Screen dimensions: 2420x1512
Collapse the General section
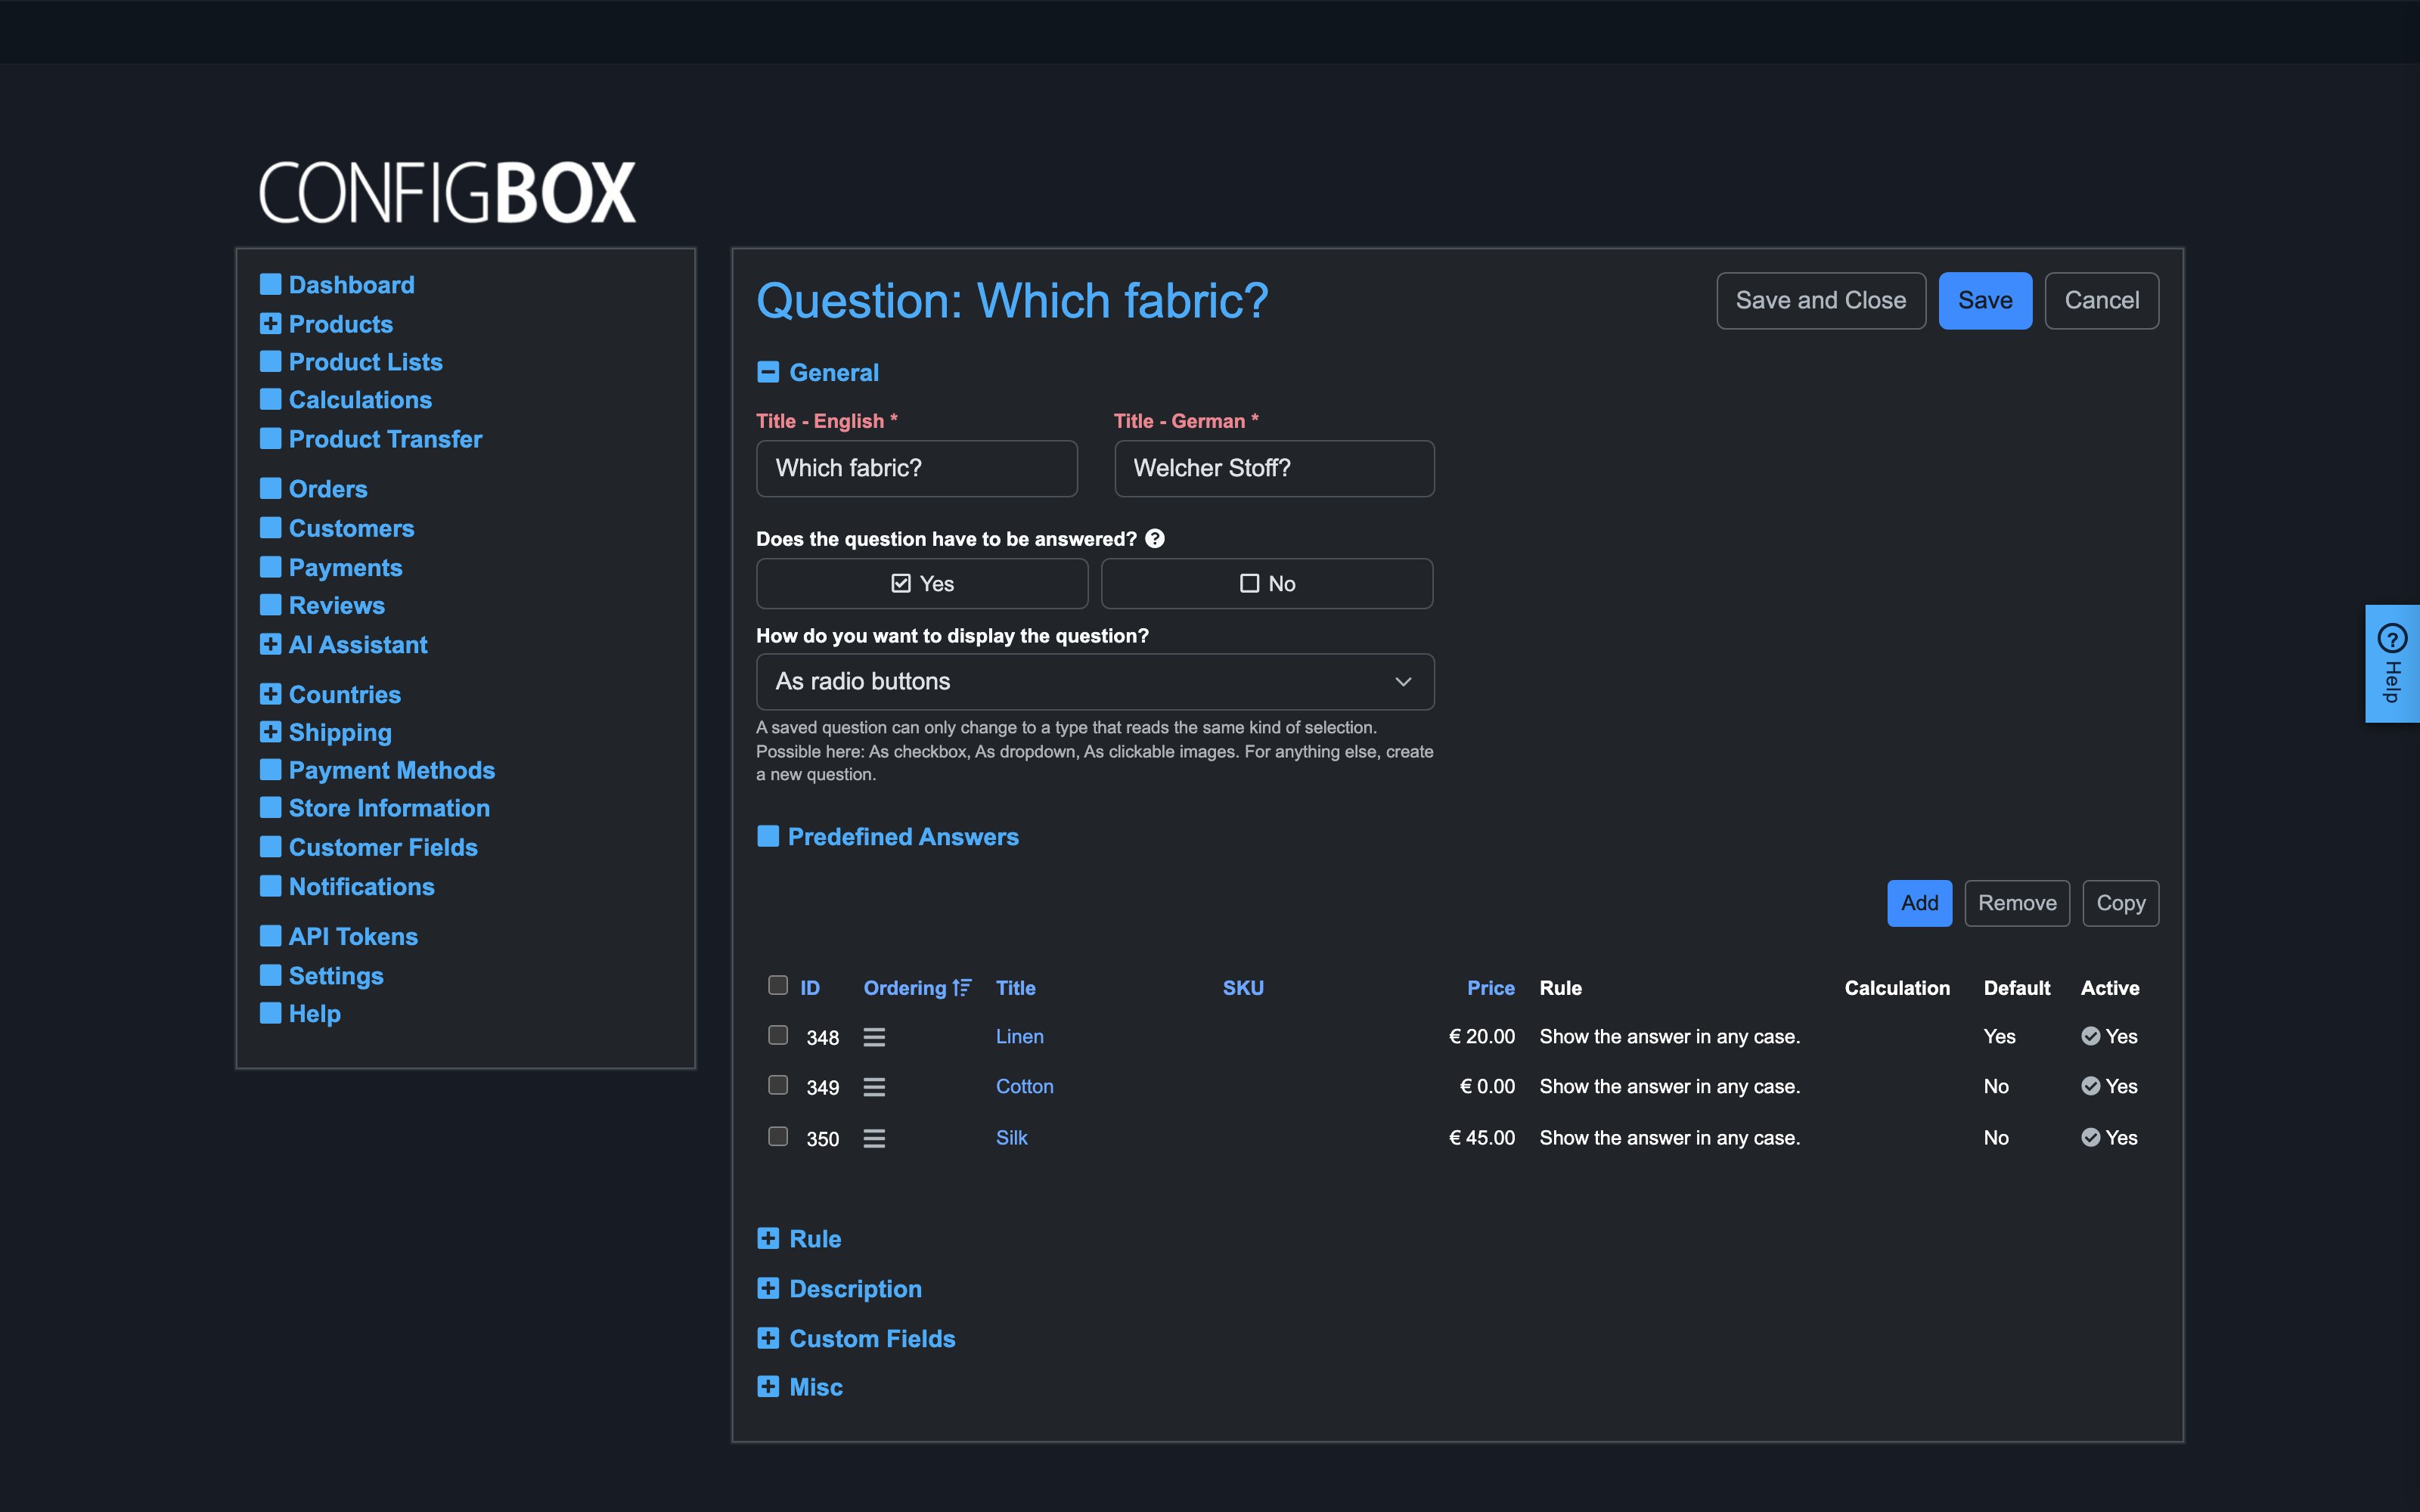coord(768,372)
